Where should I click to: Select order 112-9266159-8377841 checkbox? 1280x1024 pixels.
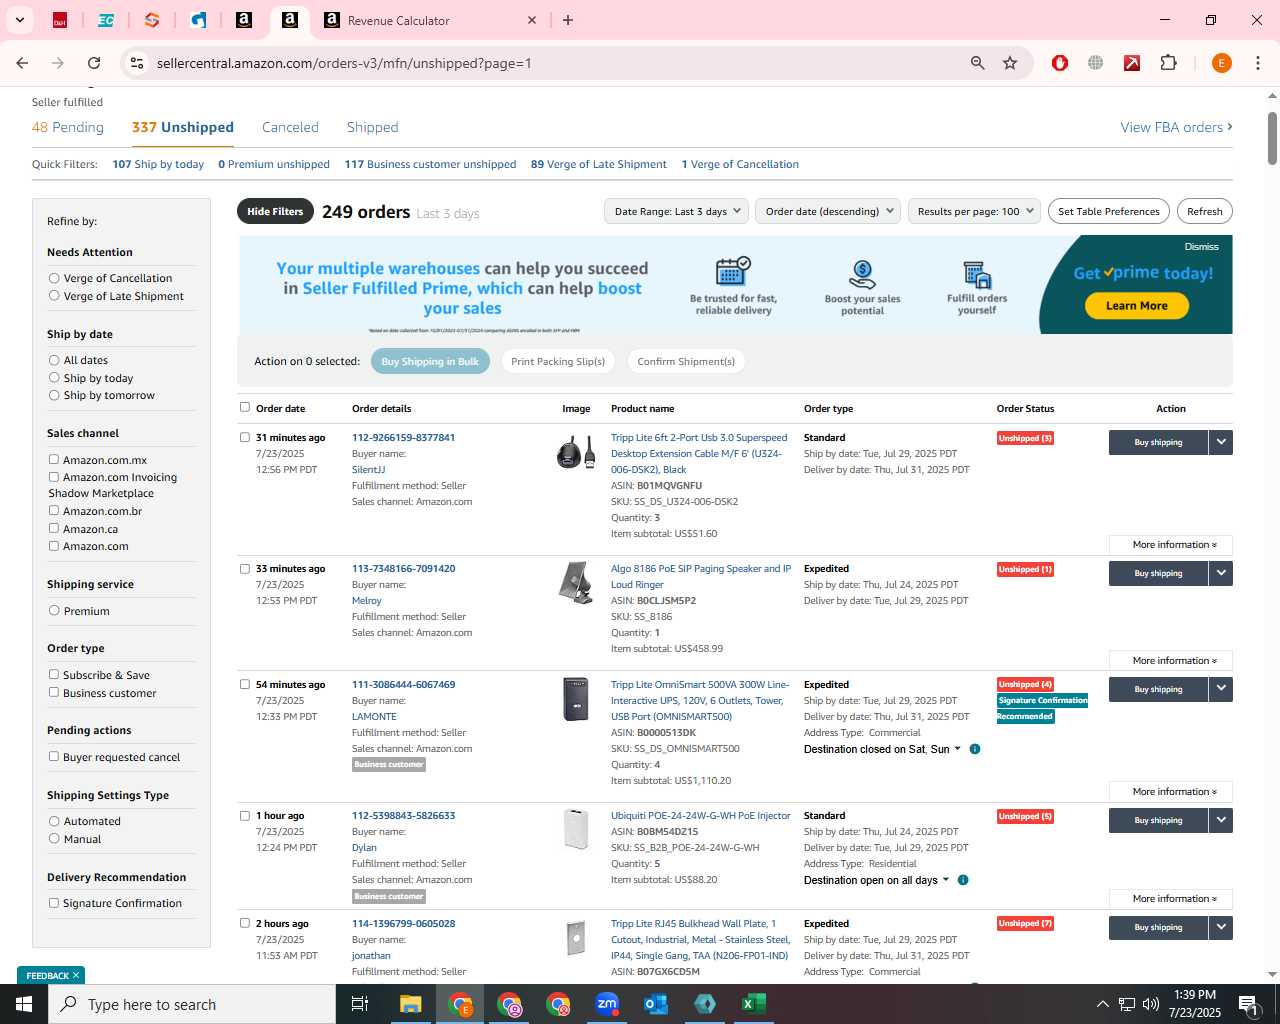pos(245,437)
